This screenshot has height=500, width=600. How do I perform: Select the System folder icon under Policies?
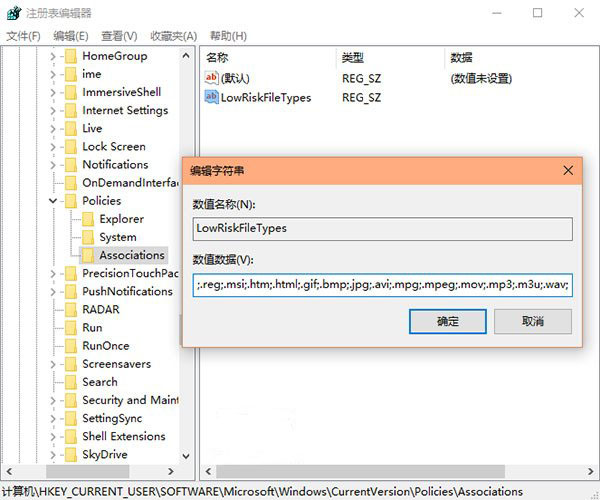click(x=87, y=237)
